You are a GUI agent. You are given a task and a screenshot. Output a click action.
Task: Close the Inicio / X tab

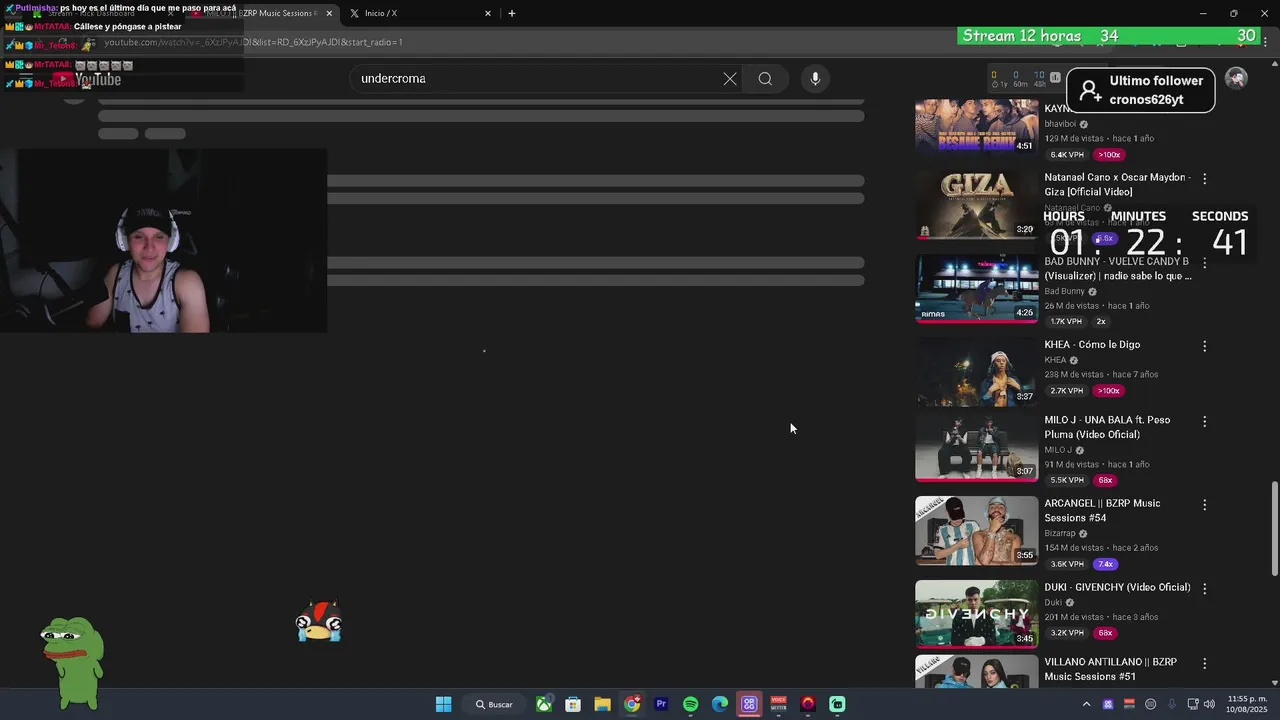(488, 13)
